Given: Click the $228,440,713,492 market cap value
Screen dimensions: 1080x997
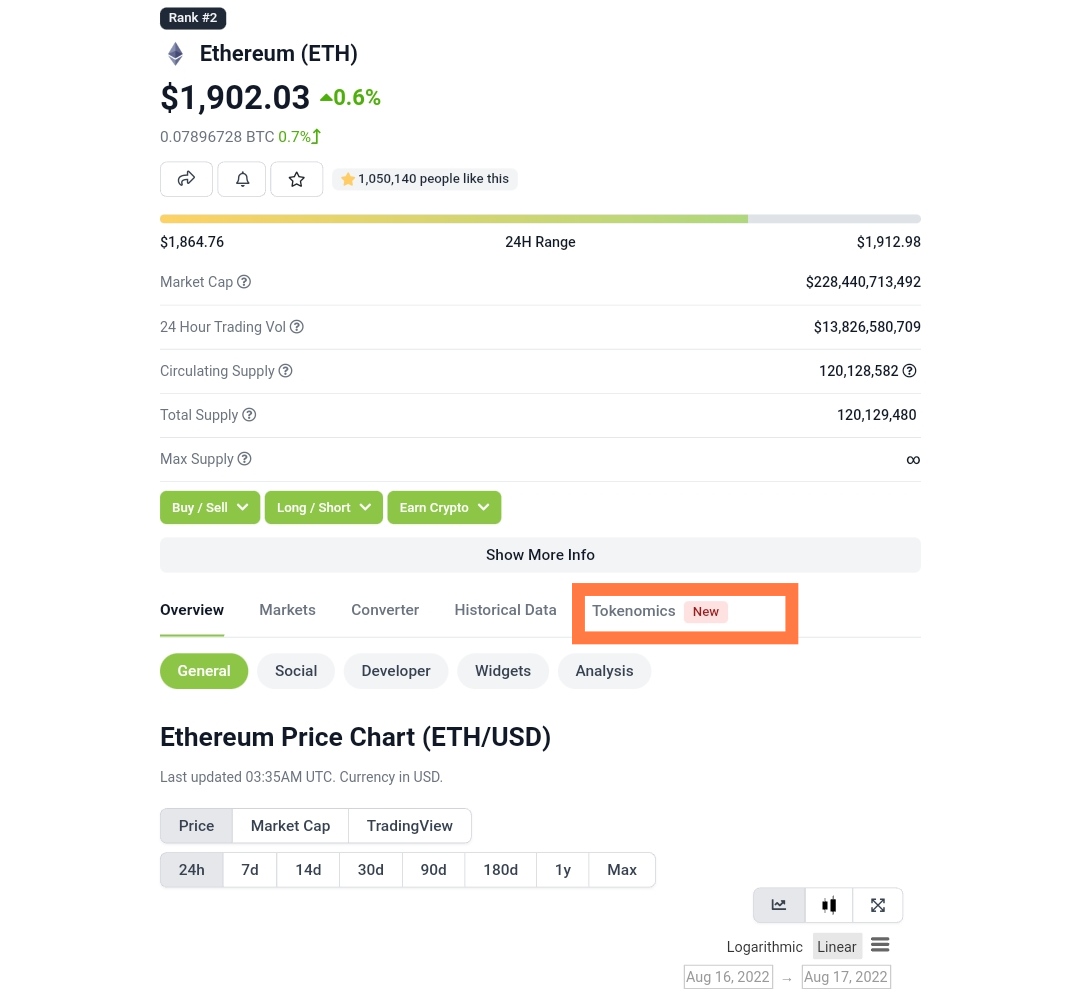Looking at the screenshot, I should pos(863,282).
